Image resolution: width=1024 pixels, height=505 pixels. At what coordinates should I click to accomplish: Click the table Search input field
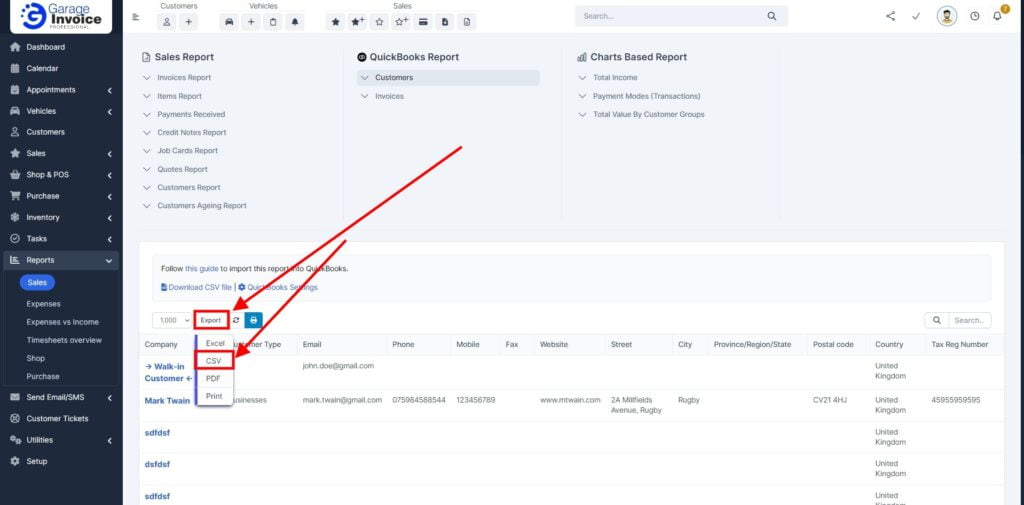969,320
